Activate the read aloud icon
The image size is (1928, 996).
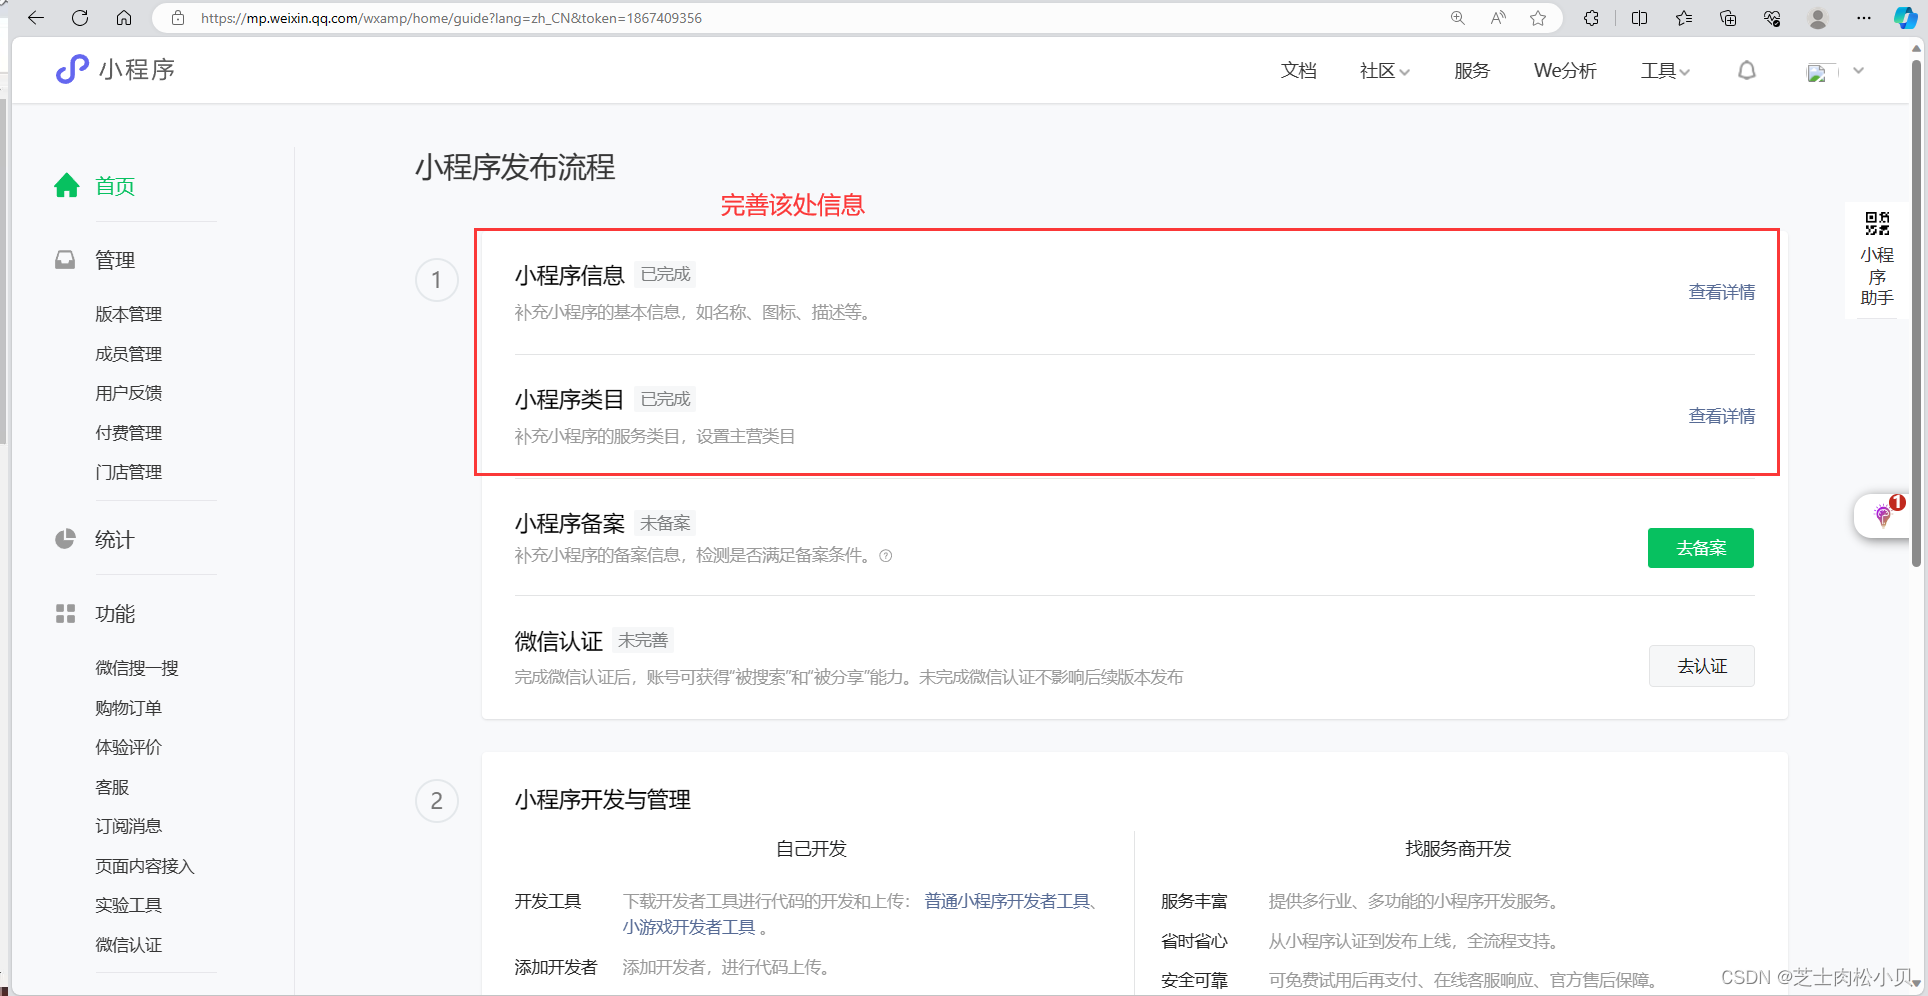pyautogui.click(x=1498, y=18)
